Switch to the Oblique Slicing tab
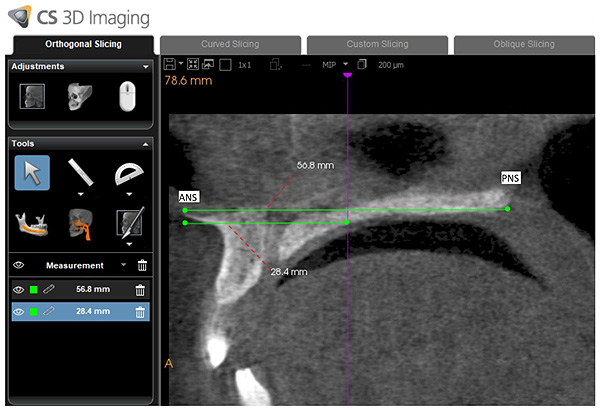This screenshot has height=410, width=600. point(523,45)
